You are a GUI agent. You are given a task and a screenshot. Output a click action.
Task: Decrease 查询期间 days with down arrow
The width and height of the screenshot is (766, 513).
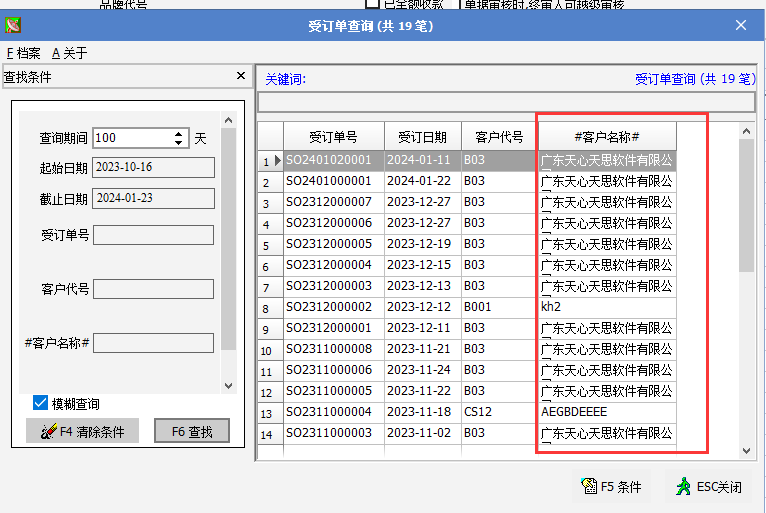pos(179,143)
